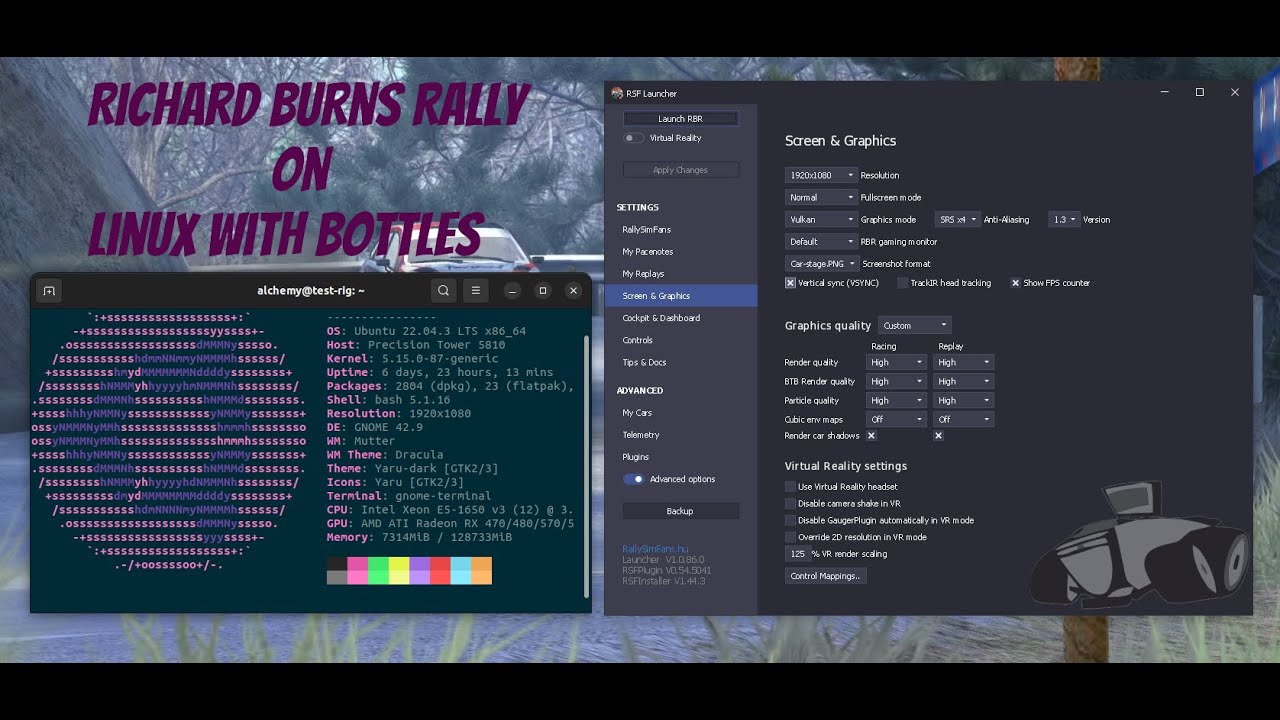Image resolution: width=1280 pixels, height=720 pixels.
Task: Close the terminal window
Action: pos(573,291)
